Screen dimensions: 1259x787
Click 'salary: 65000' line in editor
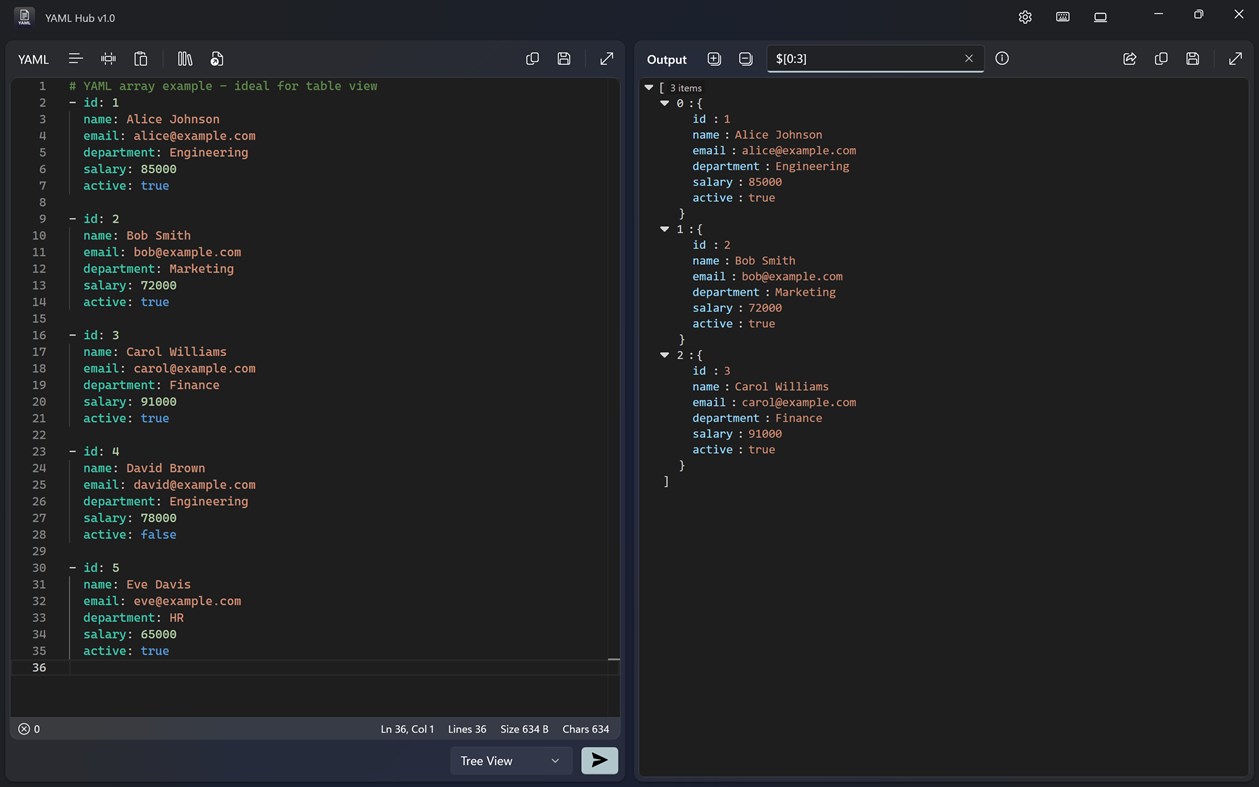pyautogui.click(x=130, y=634)
